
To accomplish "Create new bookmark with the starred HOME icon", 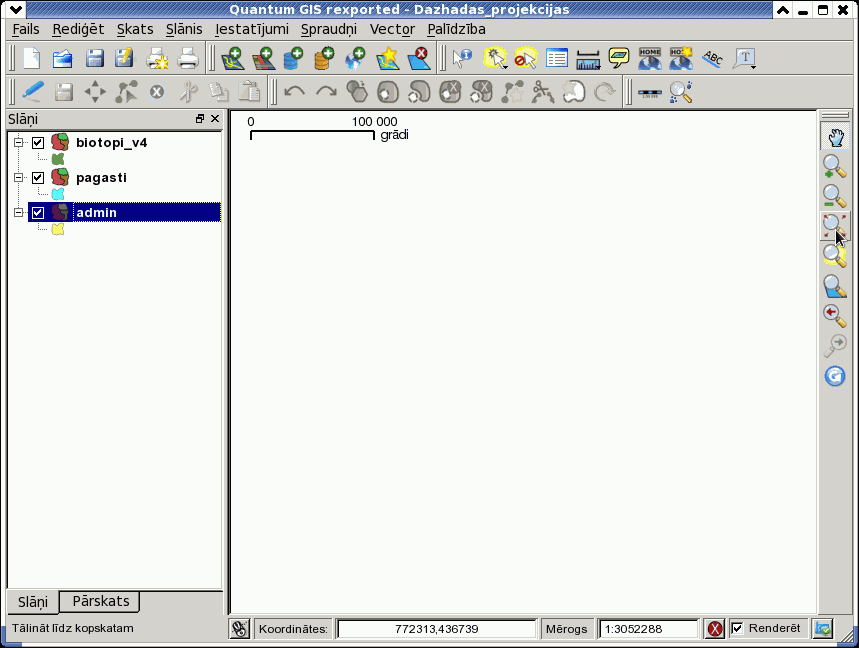I will click(x=681, y=58).
